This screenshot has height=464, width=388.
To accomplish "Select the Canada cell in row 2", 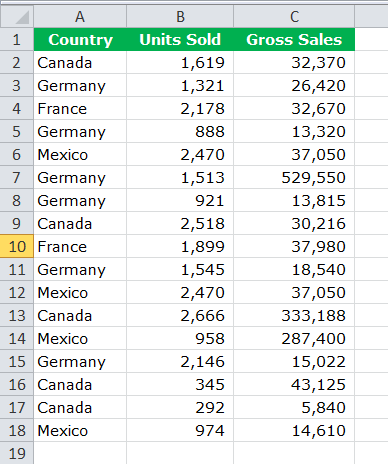I will click(x=80, y=62).
